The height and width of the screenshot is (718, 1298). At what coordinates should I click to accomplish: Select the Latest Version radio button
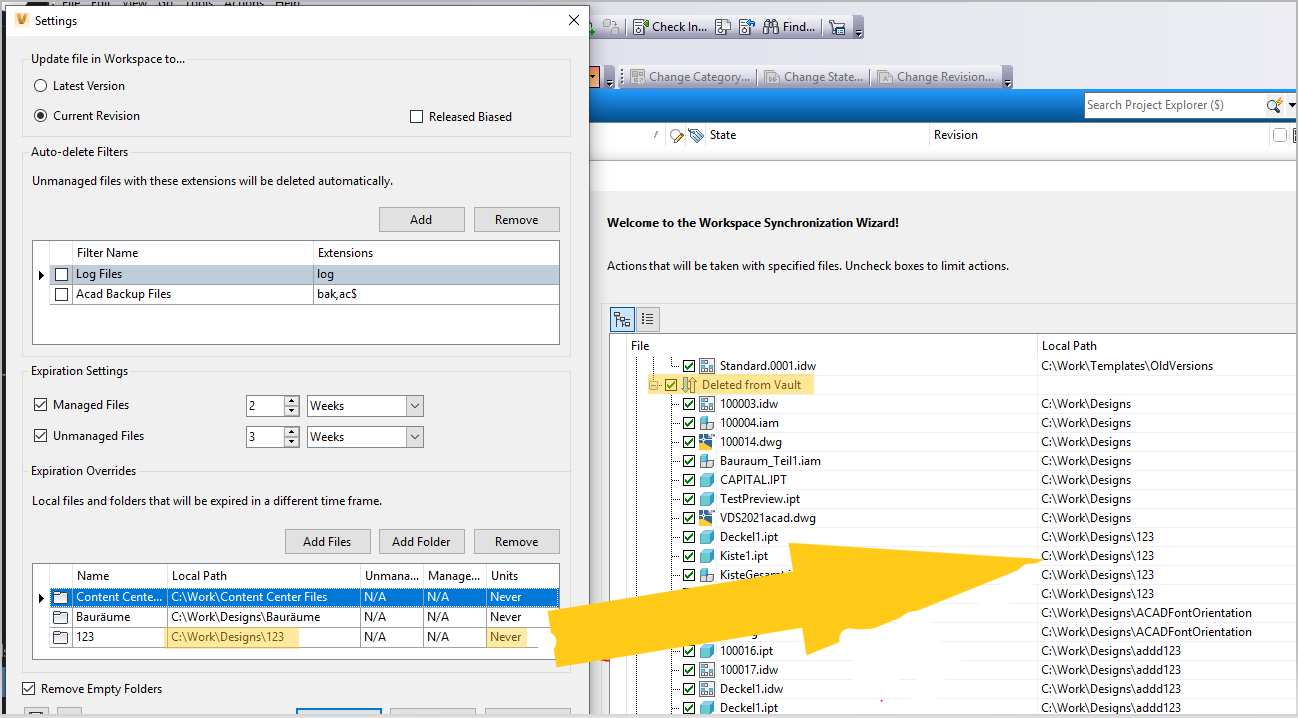pos(39,85)
